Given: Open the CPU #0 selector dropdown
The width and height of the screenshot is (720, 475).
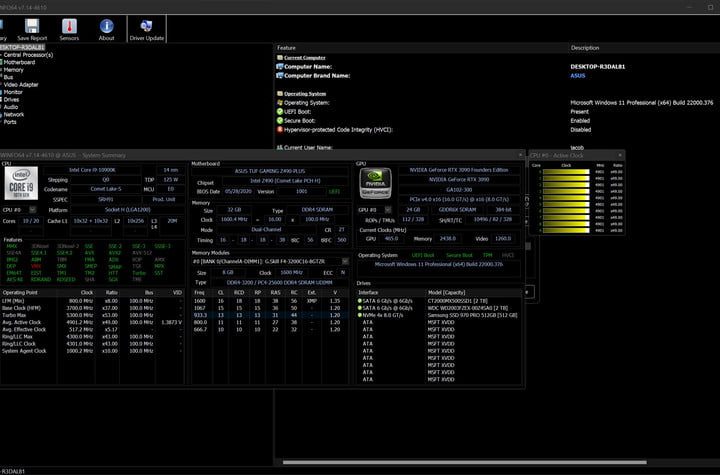Looking at the screenshot, I should coord(33,210).
